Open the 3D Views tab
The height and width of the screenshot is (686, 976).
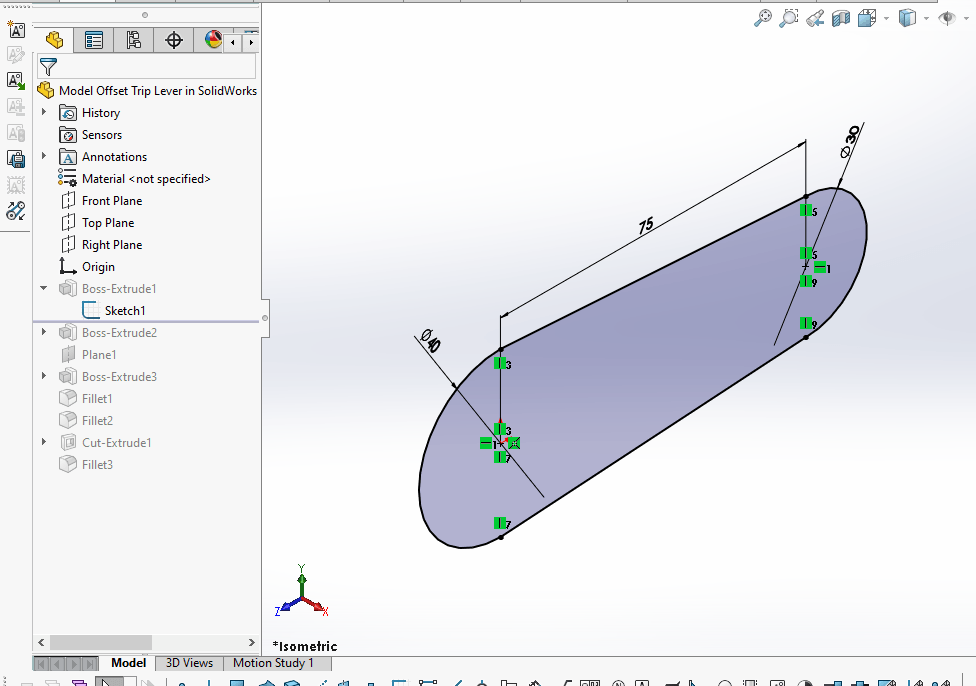[x=188, y=663]
